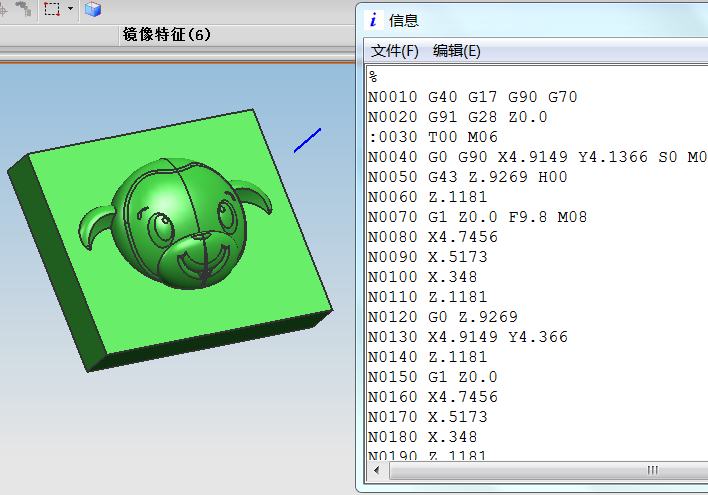The height and width of the screenshot is (495, 708).
Task: Select line N0050 G43 Z.9269 H00
Action: click(x=467, y=177)
